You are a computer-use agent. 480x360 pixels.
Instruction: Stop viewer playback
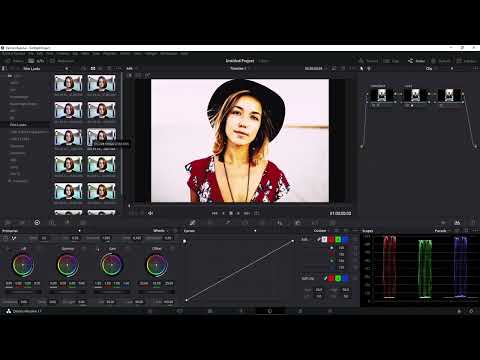coord(231,213)
